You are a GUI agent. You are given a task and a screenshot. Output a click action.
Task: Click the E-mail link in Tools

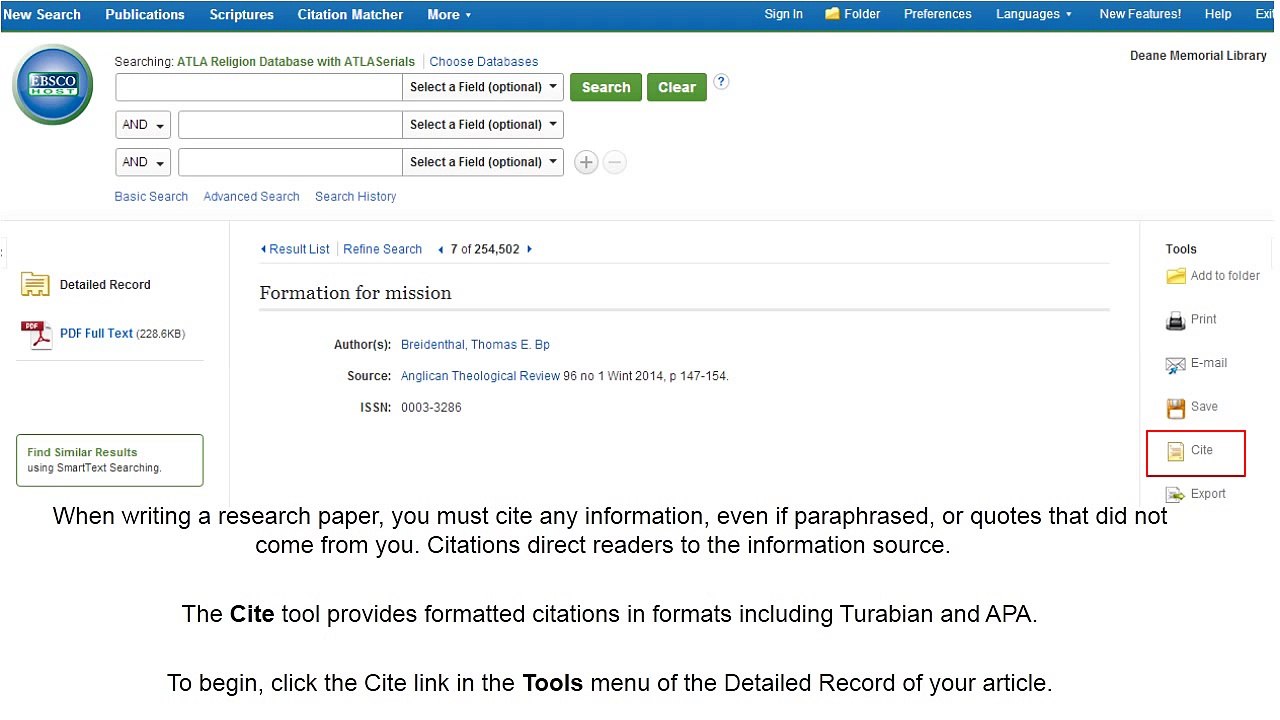click(x=1209, y=363)
